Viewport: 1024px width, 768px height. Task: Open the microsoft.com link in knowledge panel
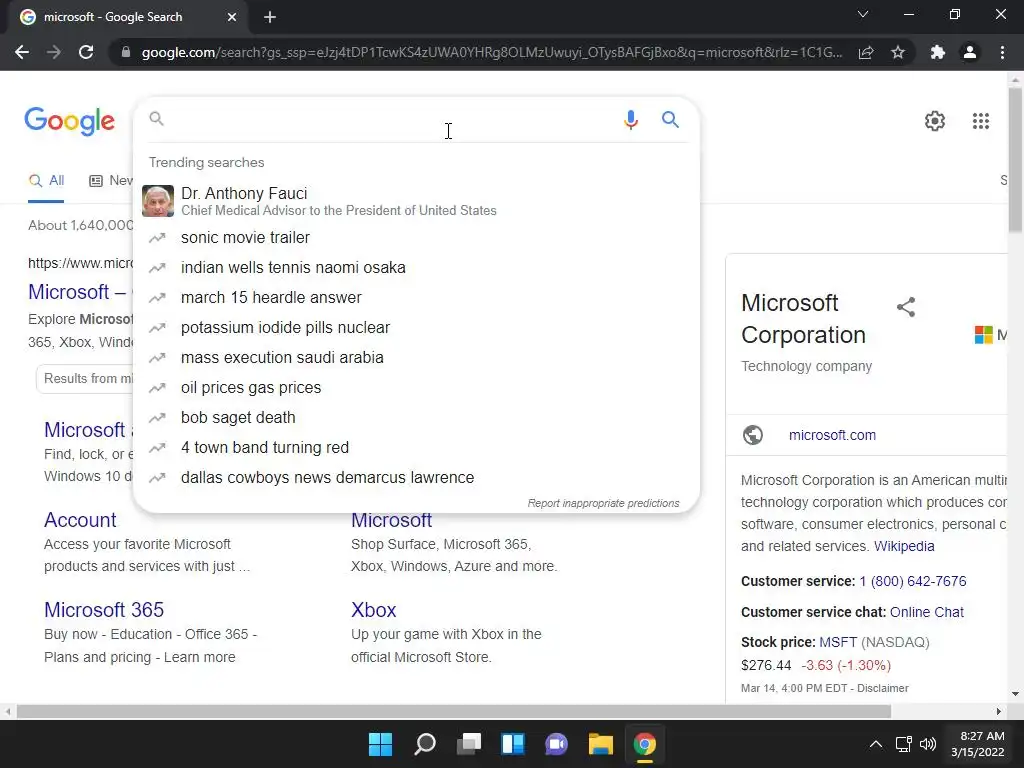click(832, 435)
